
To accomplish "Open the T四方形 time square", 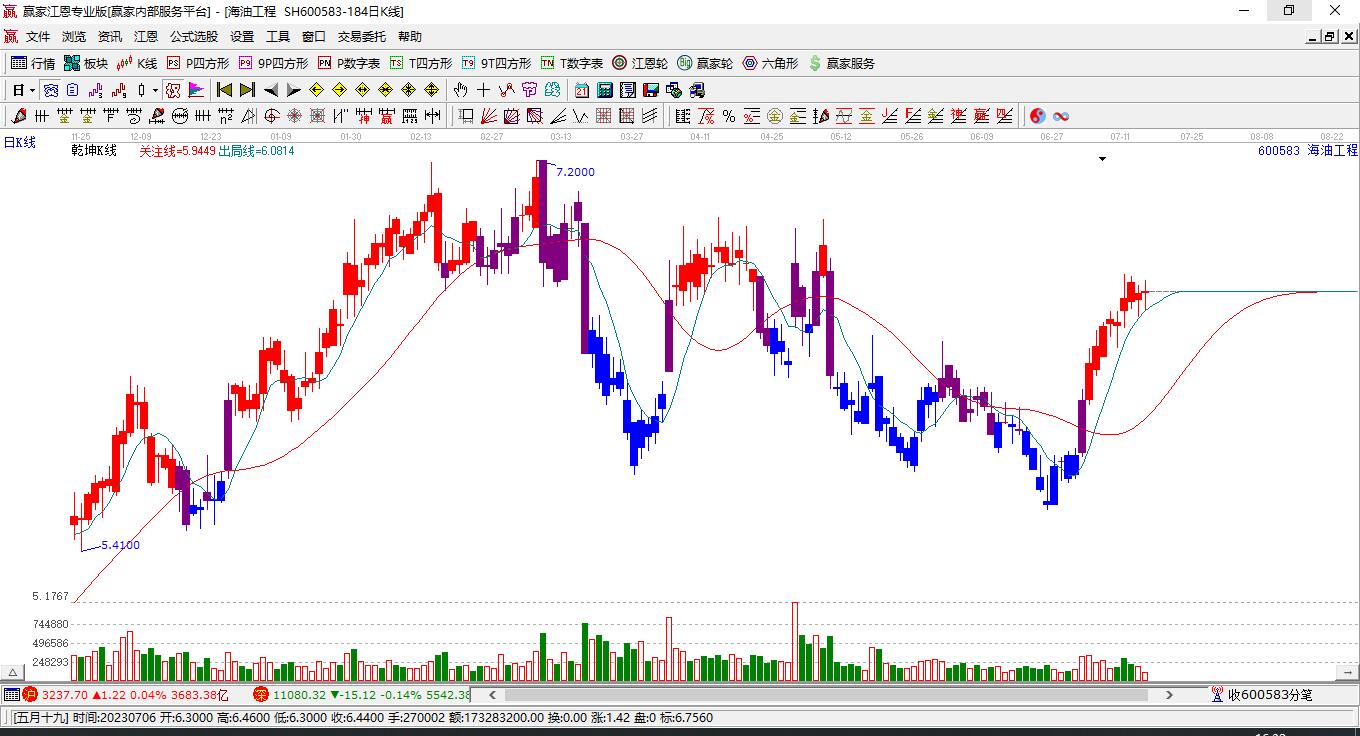I will [x=421, y=63].
